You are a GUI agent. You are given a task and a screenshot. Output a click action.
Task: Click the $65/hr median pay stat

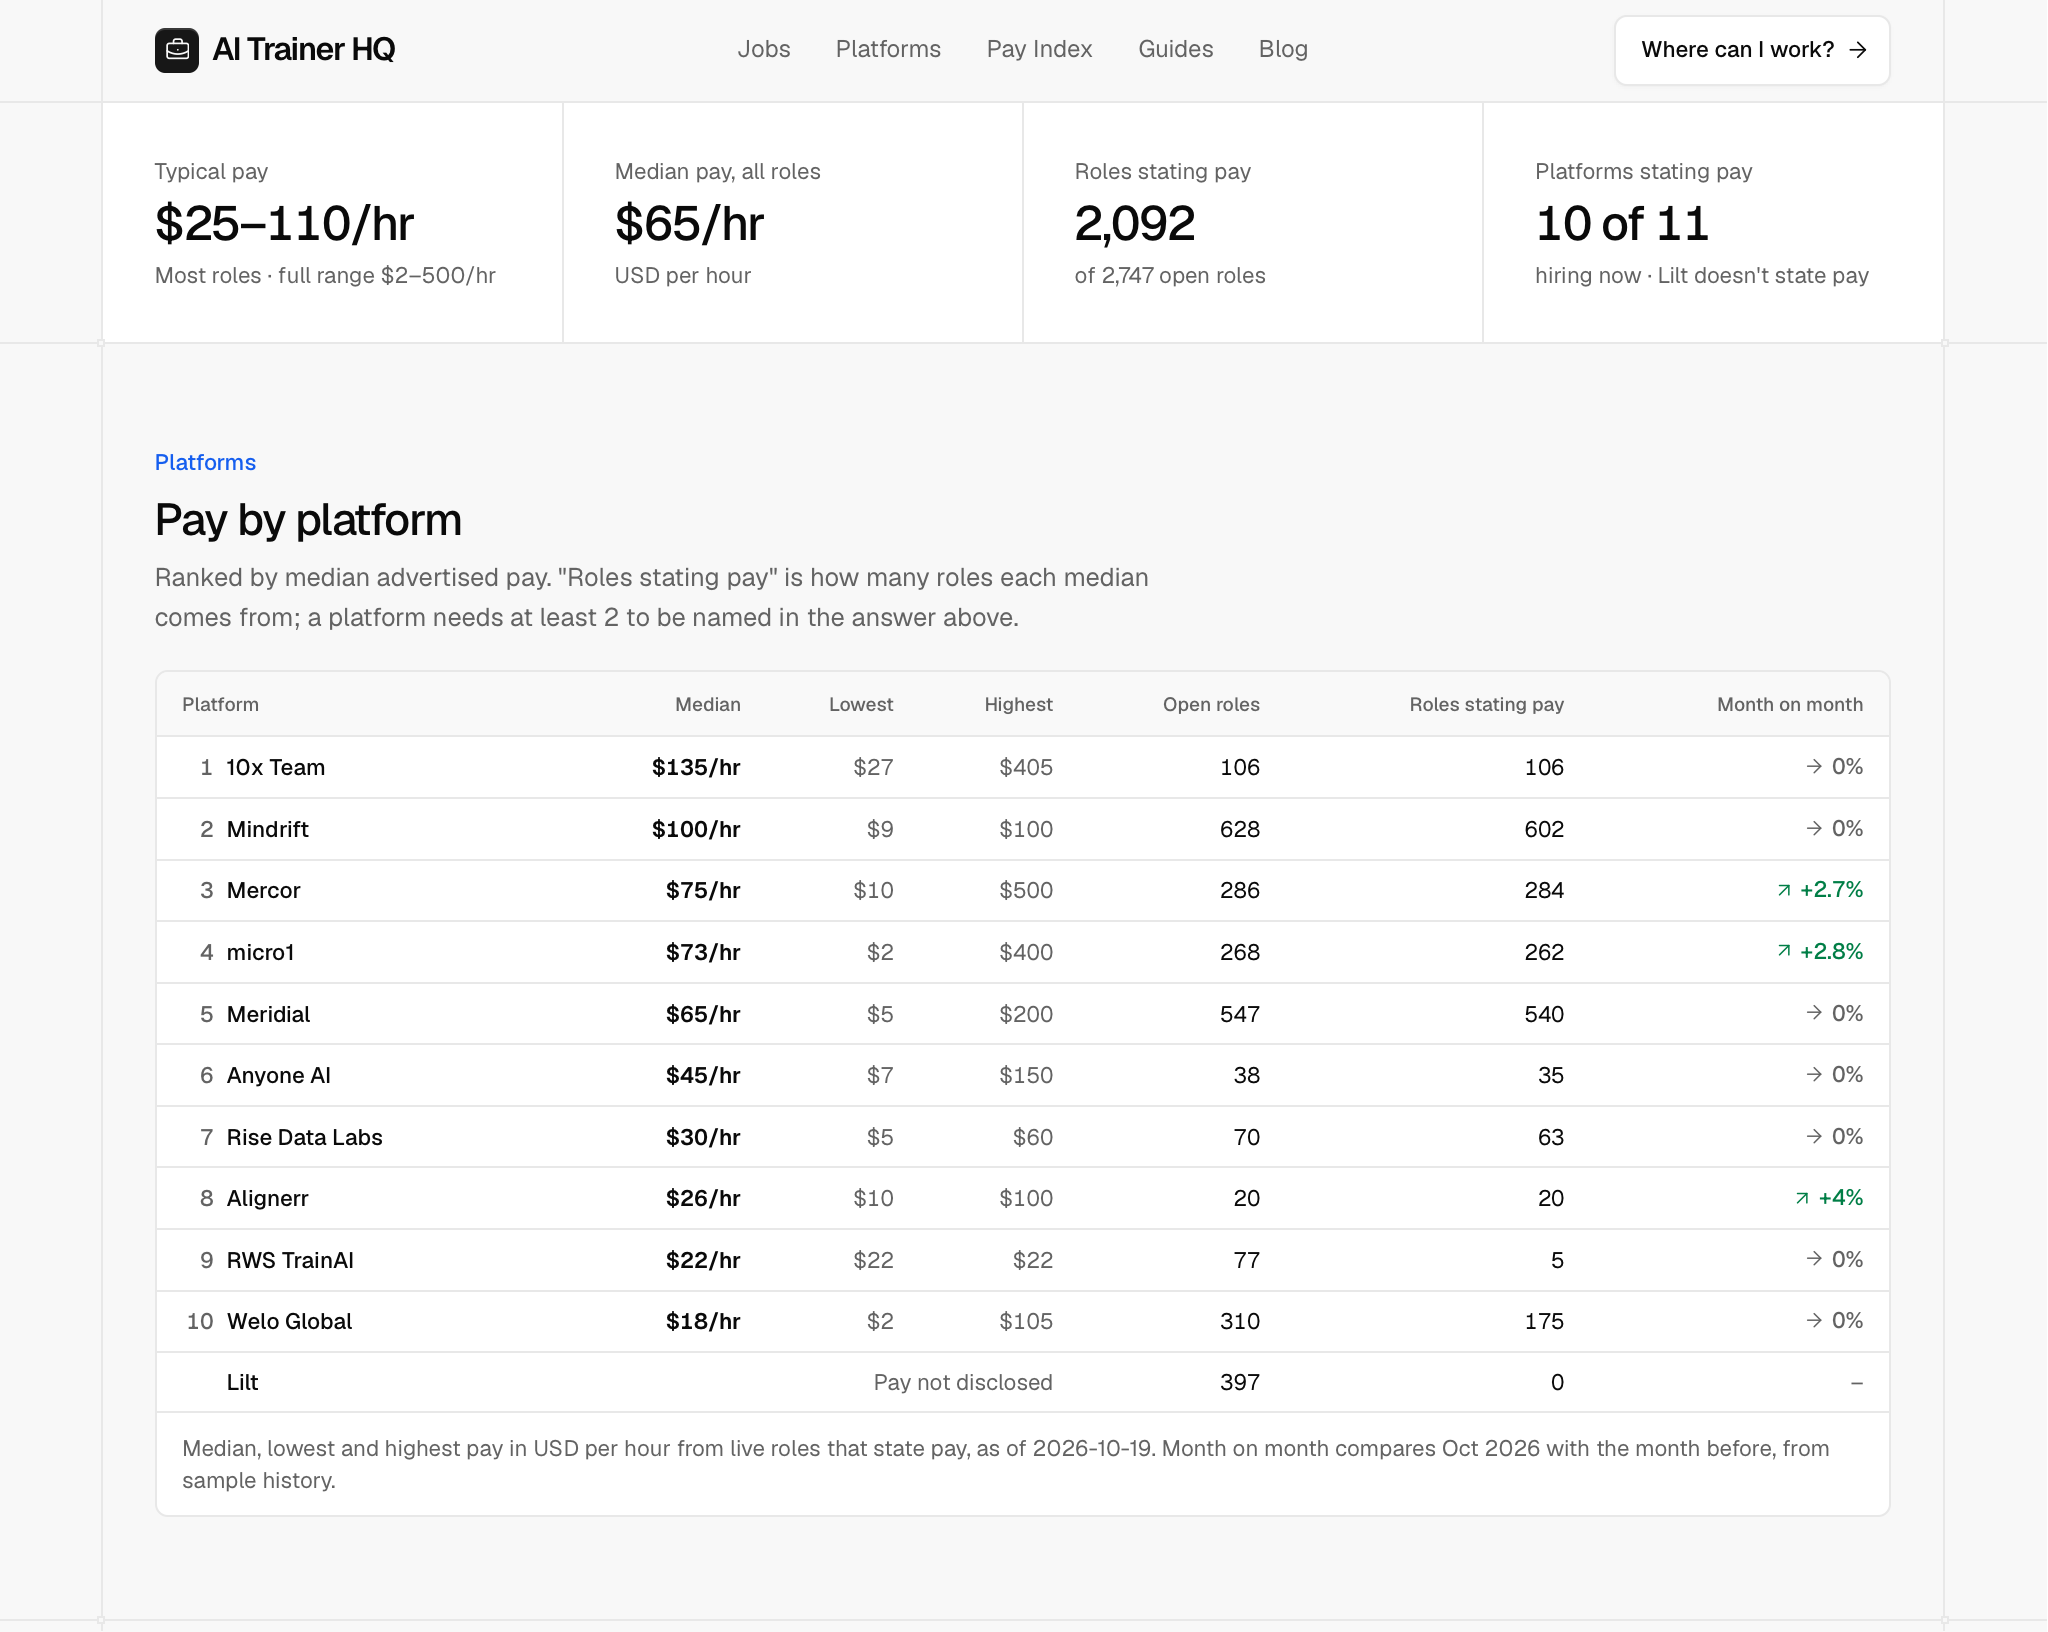click(690, 223)
